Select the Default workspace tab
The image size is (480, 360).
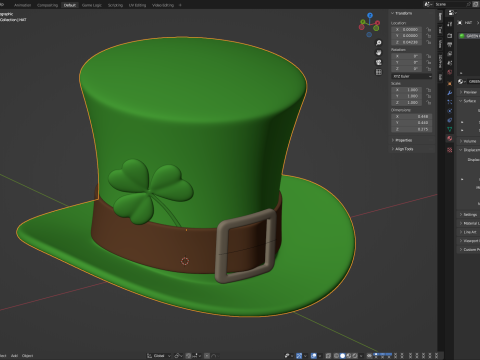tap(70, 5)
